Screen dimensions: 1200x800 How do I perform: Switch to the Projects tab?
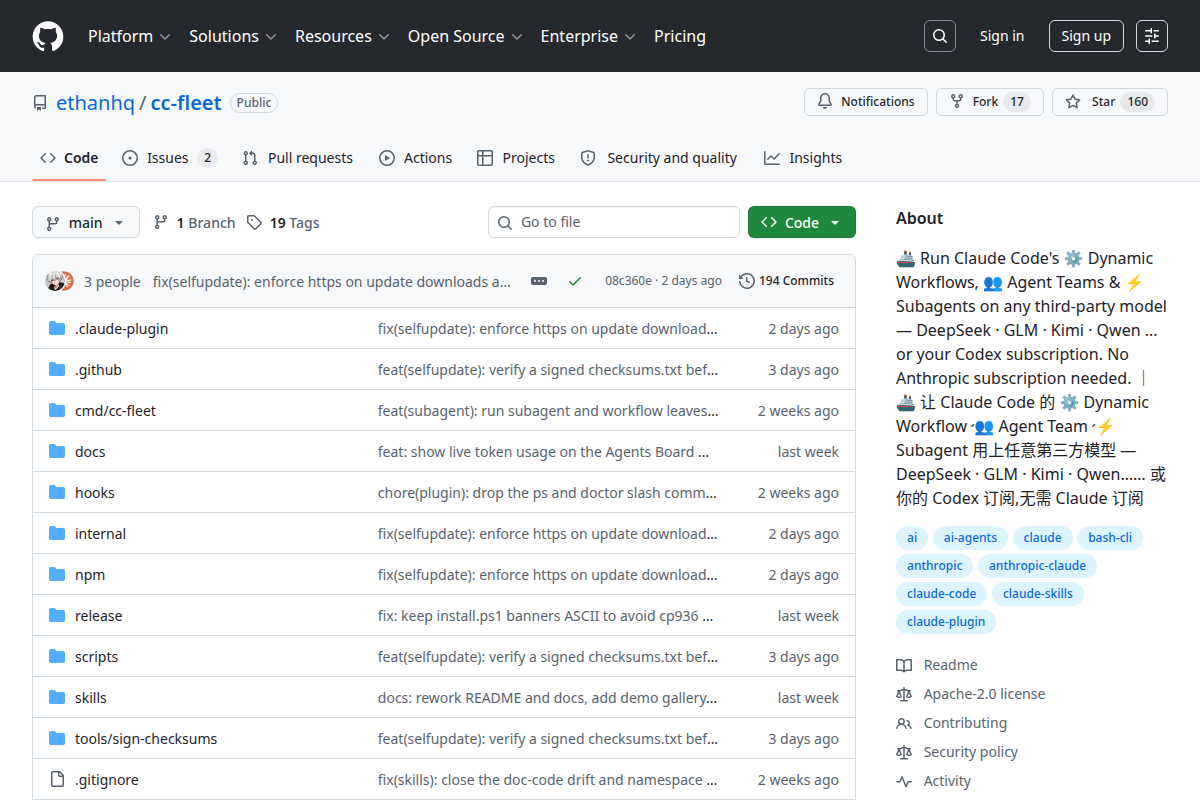click(x=516, y=158)
